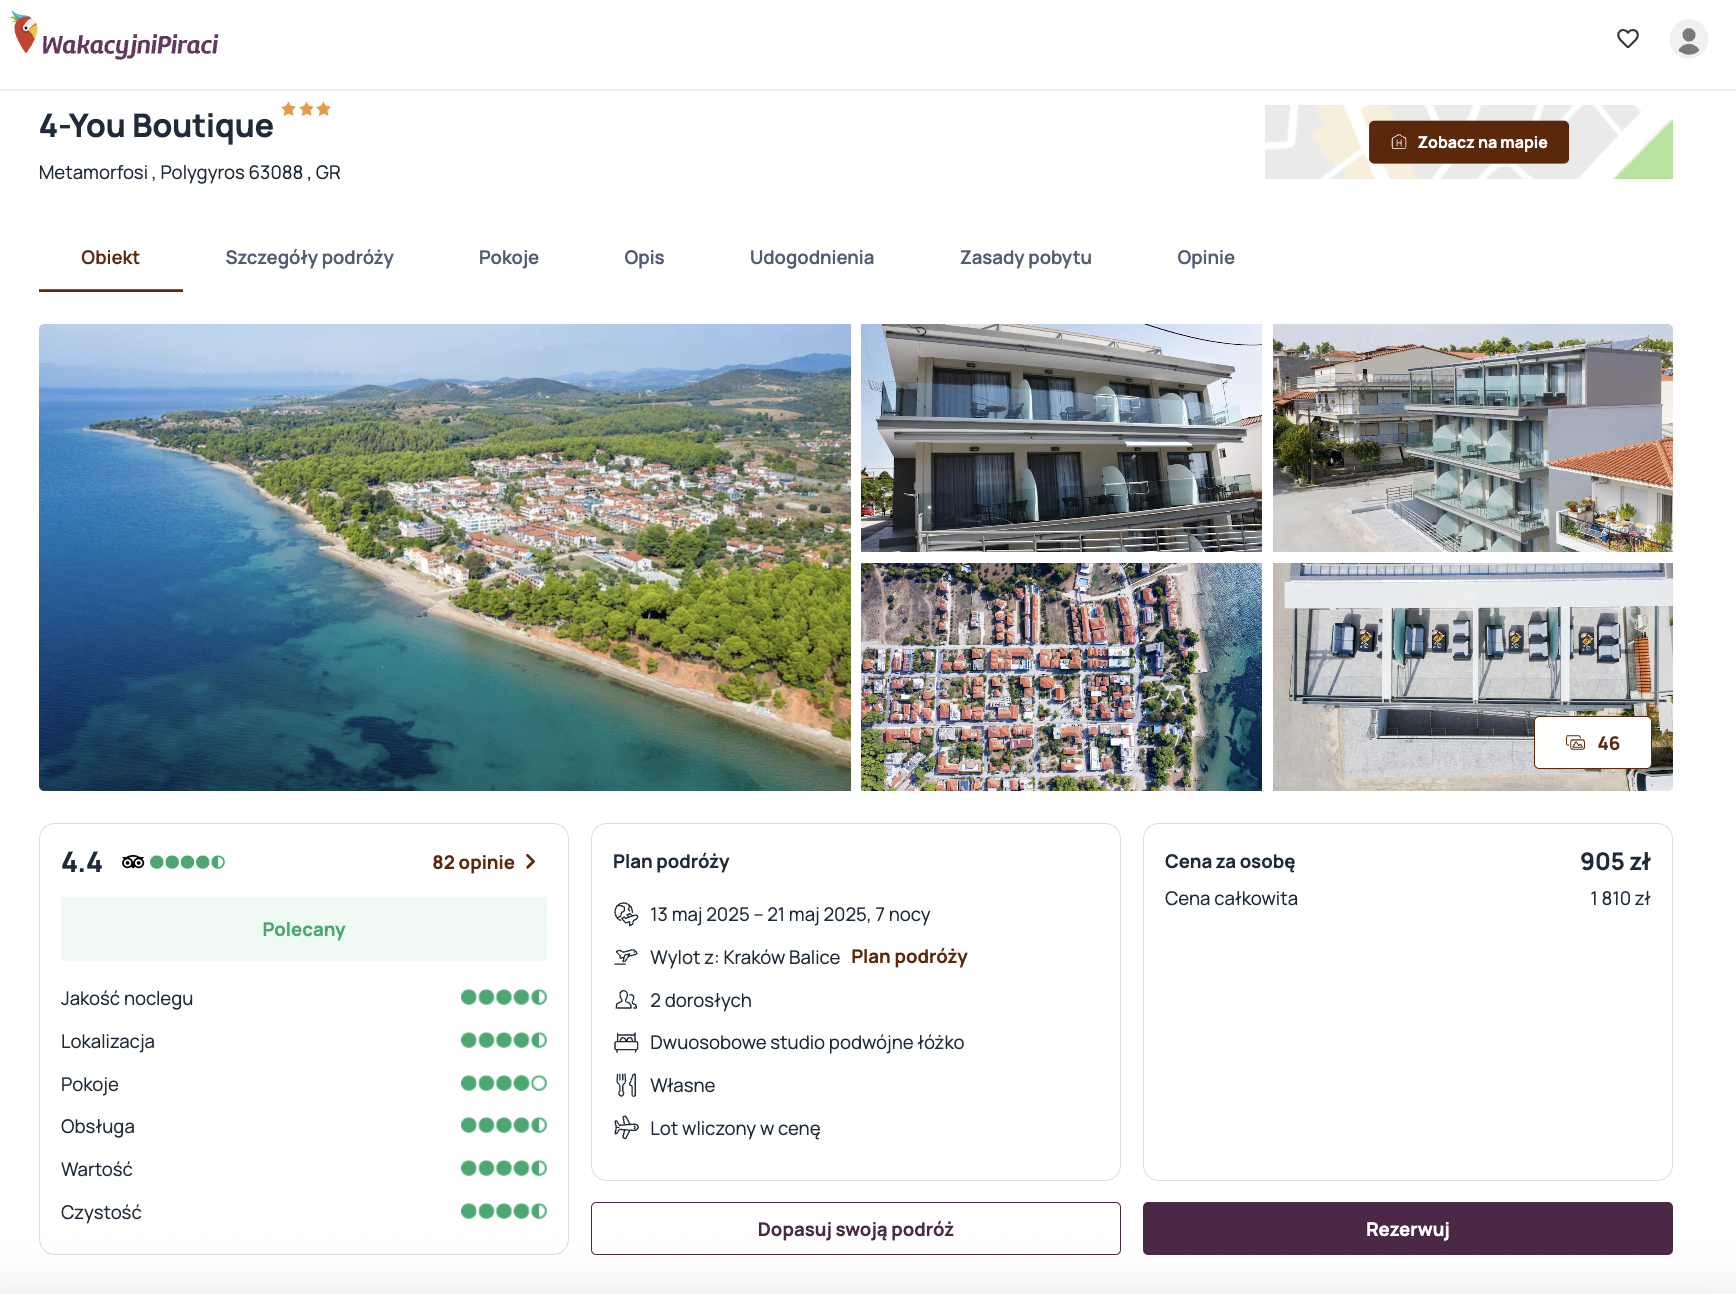The width and height of the screenshot is (1736, 1294).
Task: Click the 'Cena całkowita' label
Action: (x=1231, y=898)
